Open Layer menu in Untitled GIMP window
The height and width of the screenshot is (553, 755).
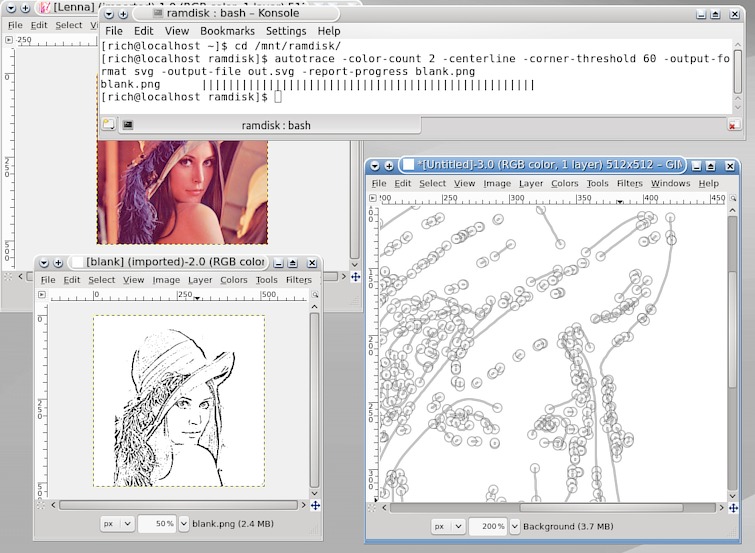pyautogui.click(x=531, y=184)
